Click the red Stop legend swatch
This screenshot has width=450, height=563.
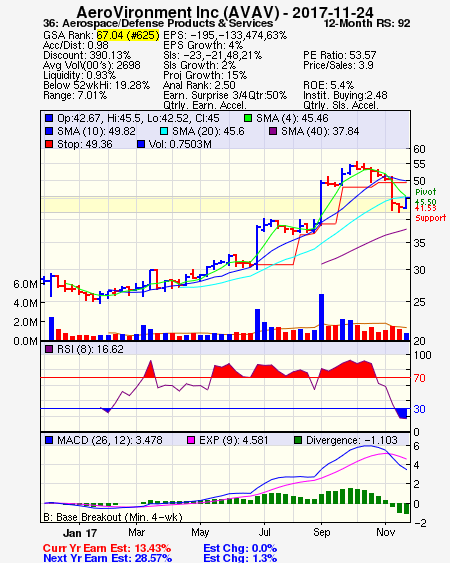[x=49, y=144]
